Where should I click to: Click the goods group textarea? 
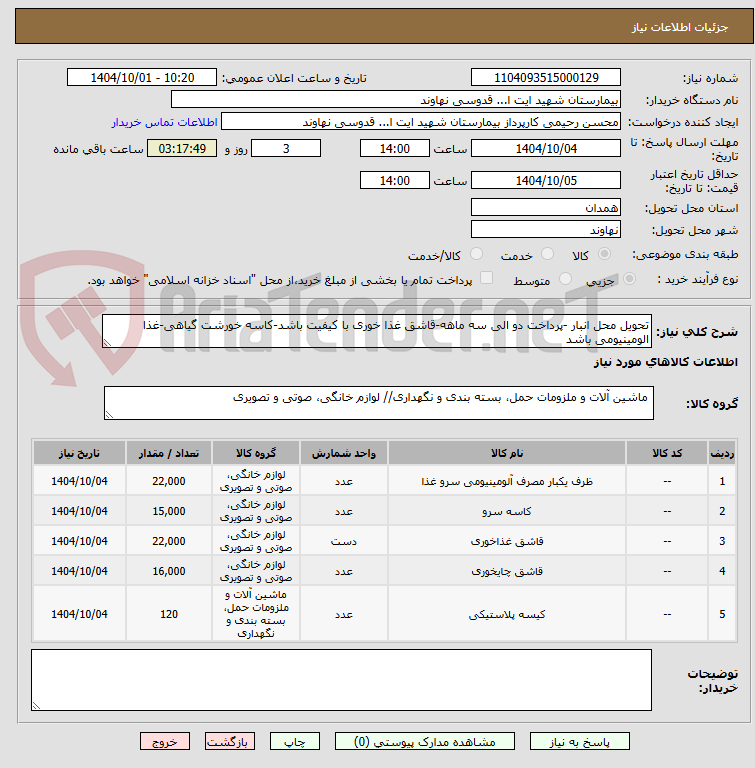[379, 403]
